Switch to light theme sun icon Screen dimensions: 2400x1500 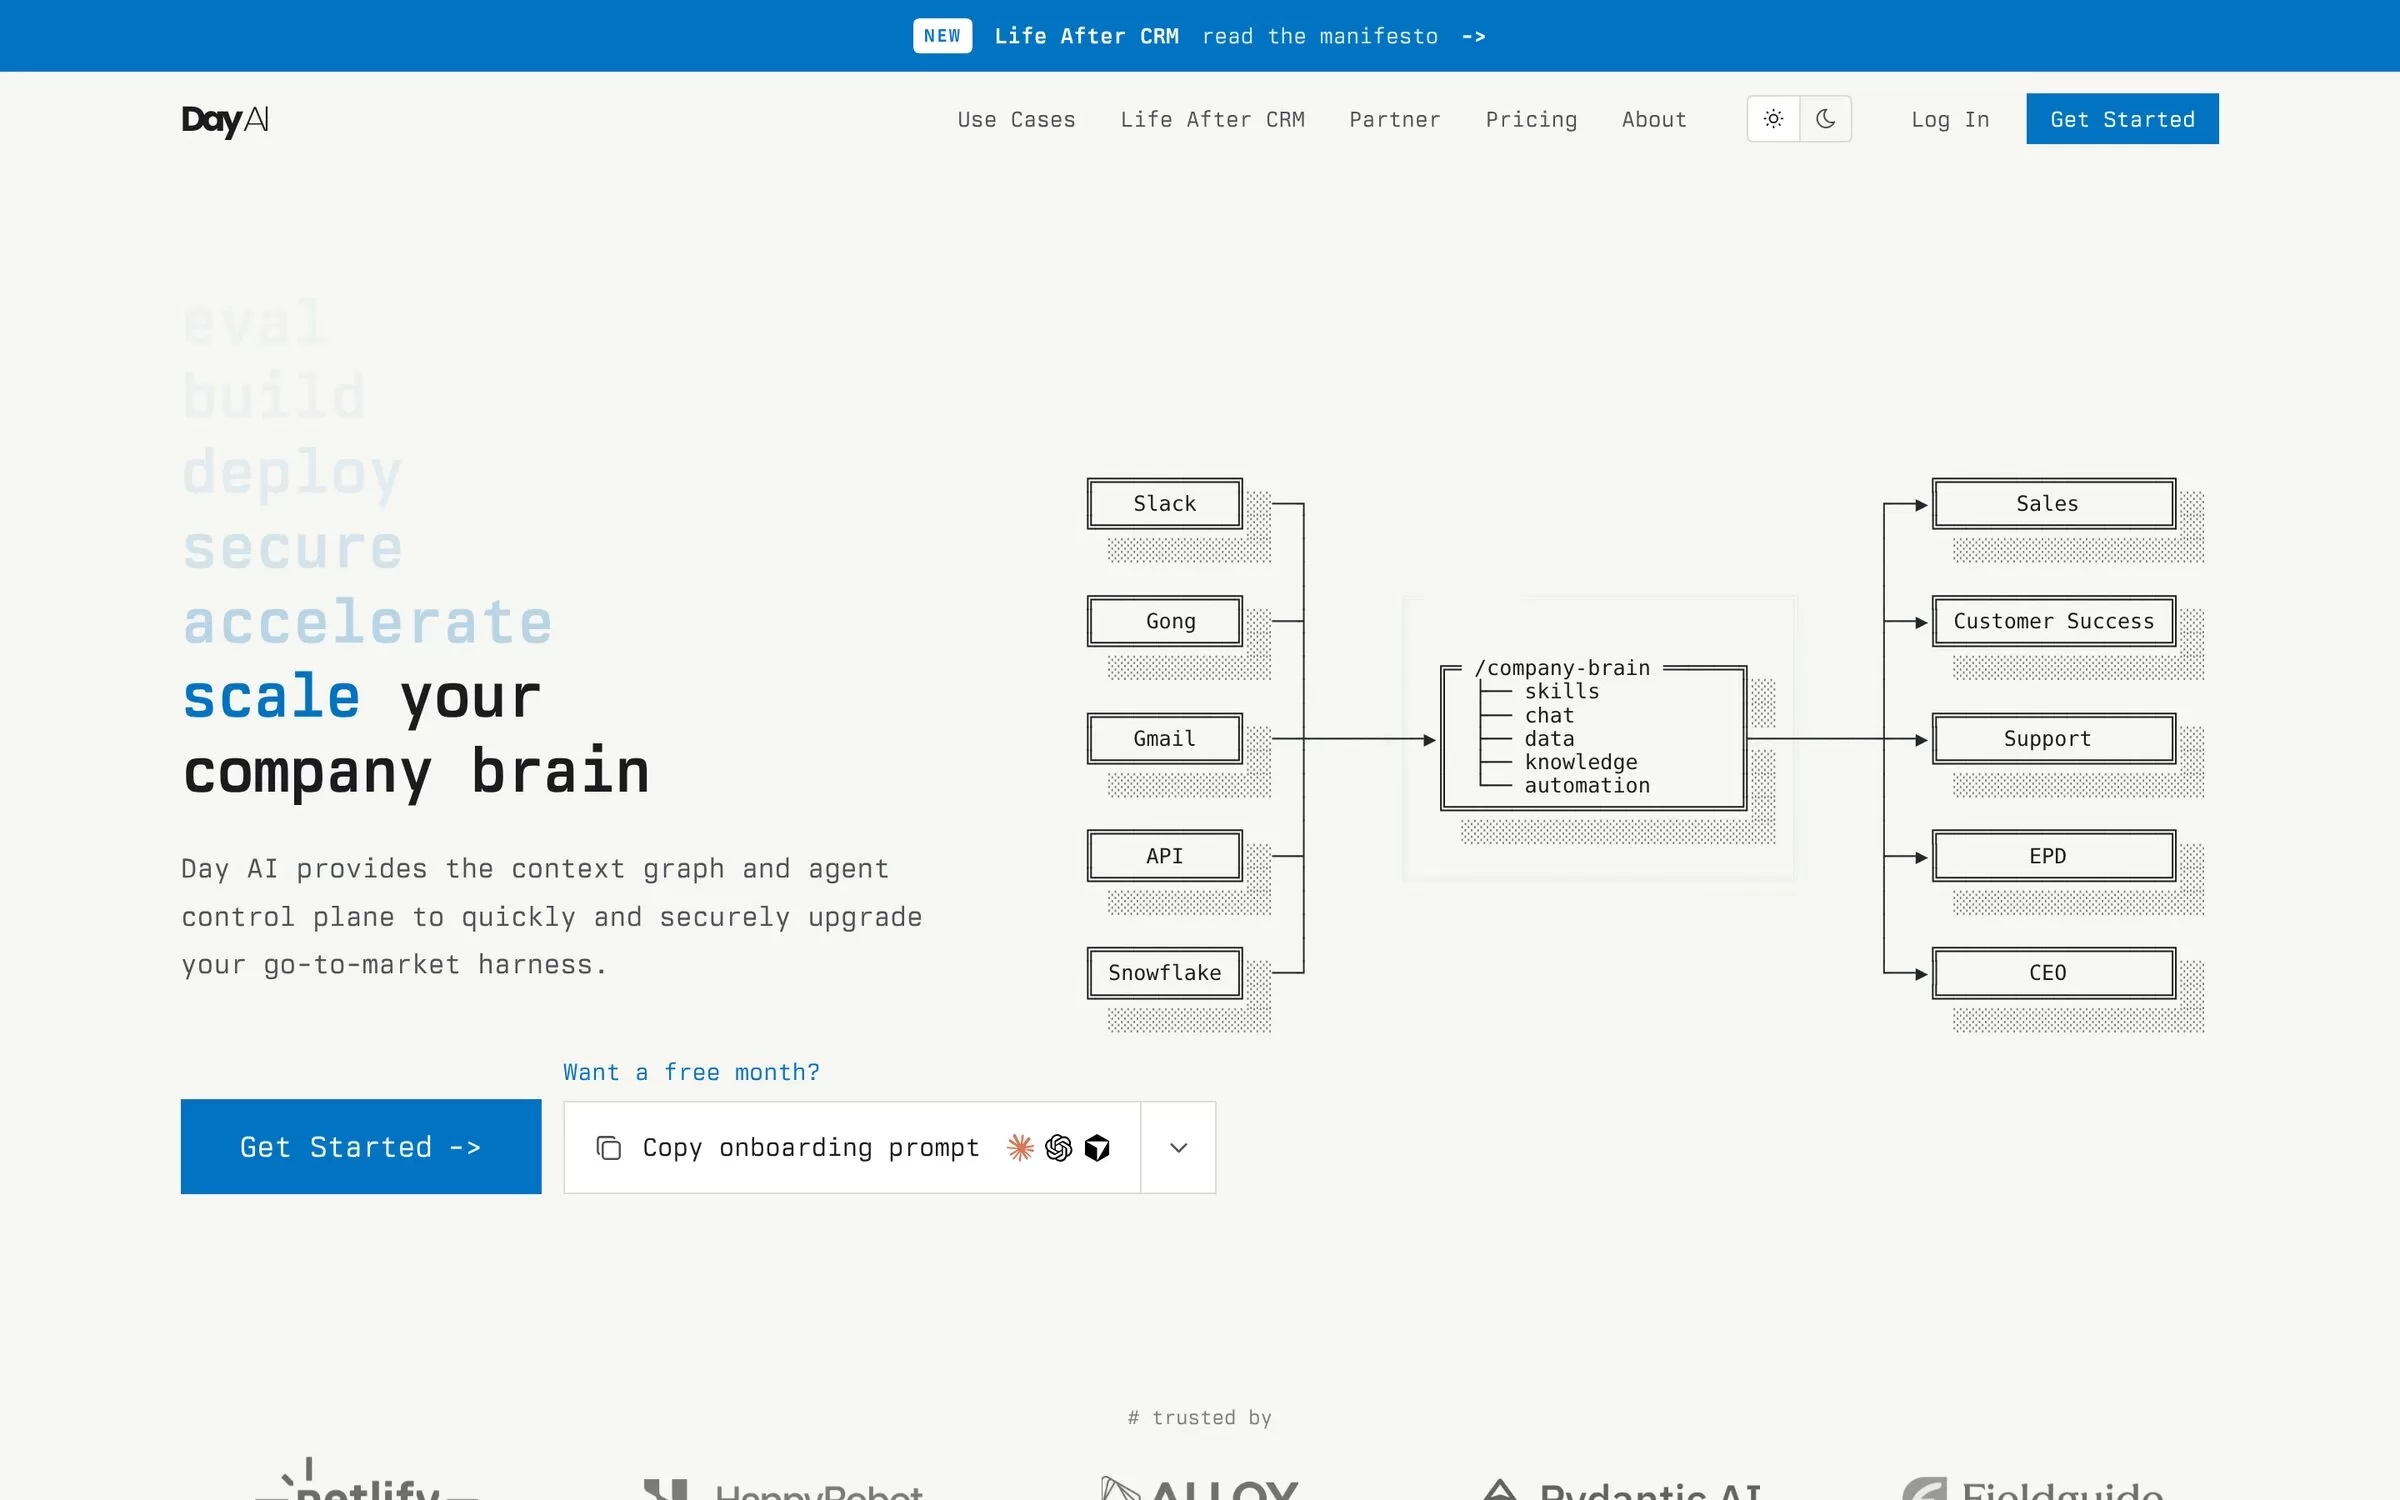[x=1773, y=119]
